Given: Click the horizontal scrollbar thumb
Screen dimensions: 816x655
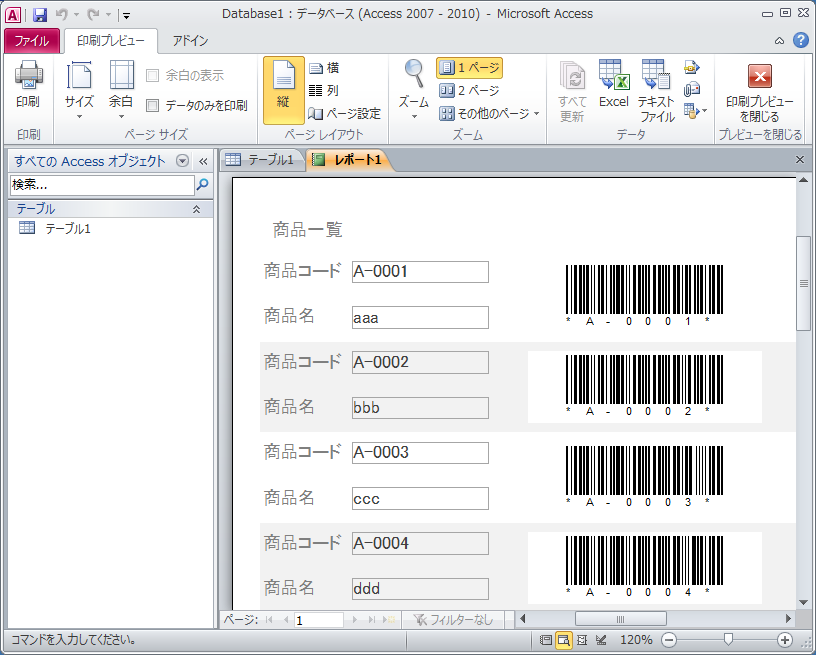Looking at the screenshot, I should pyautogui.click(x=620, y=619).
